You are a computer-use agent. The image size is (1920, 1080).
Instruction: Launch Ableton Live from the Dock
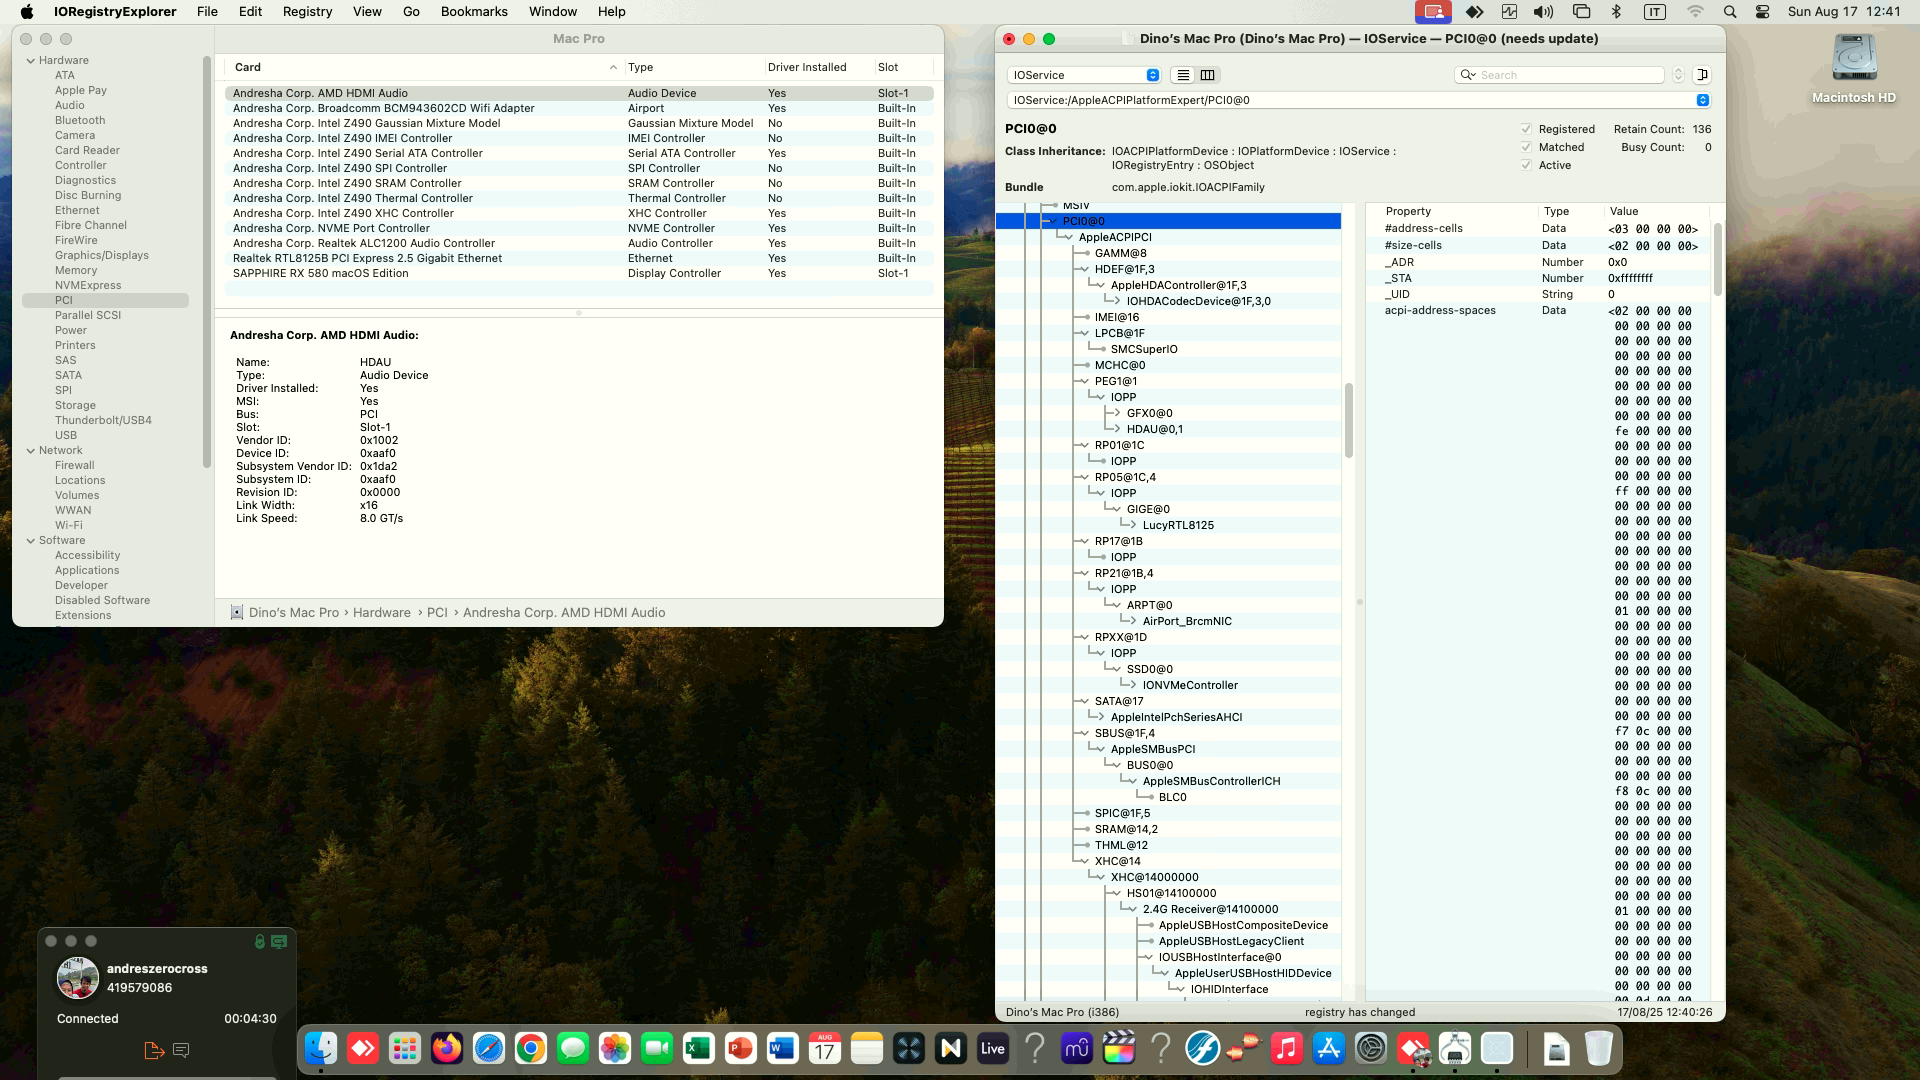(x=993, y=1048)
